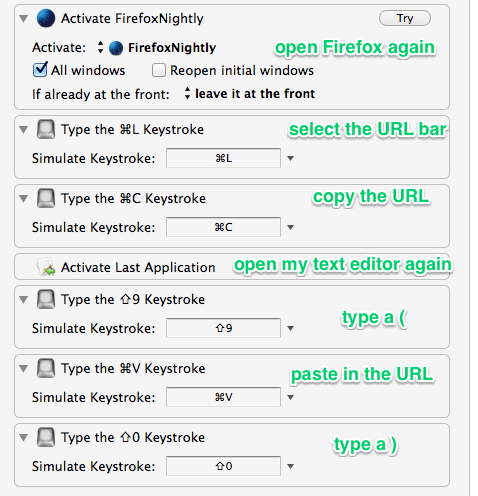Select the keyboard icon of ⇧9 Keystroke action
478x496 pixels.
point(46,299)
